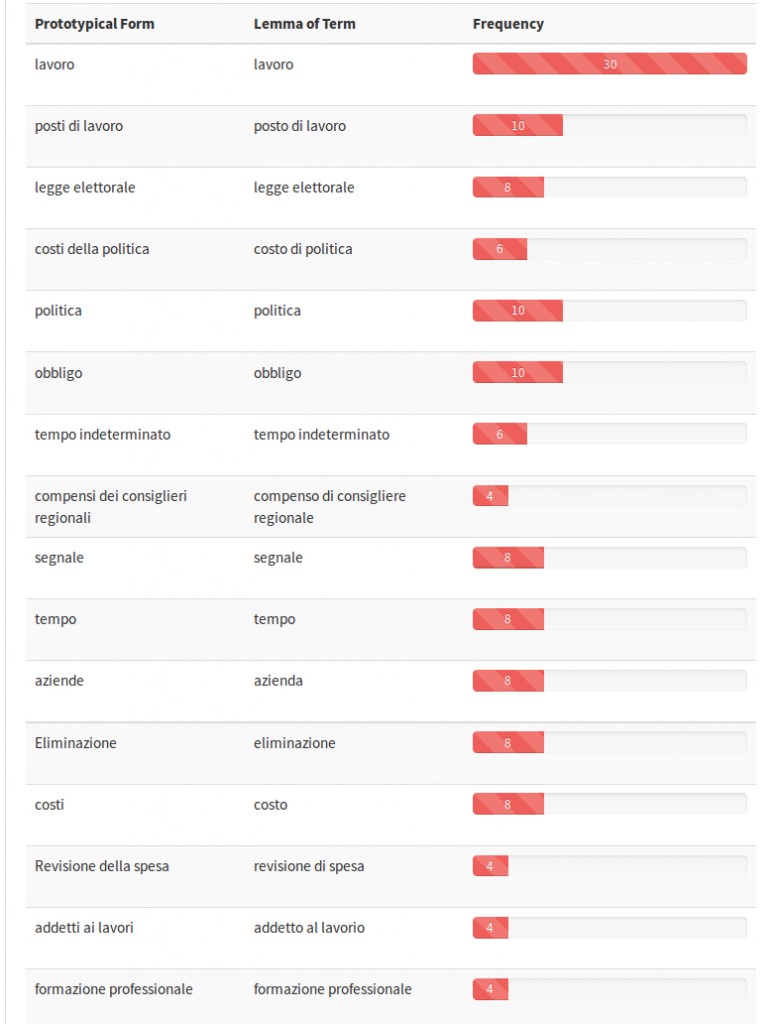Click the Frequency column header

point(508,24)
